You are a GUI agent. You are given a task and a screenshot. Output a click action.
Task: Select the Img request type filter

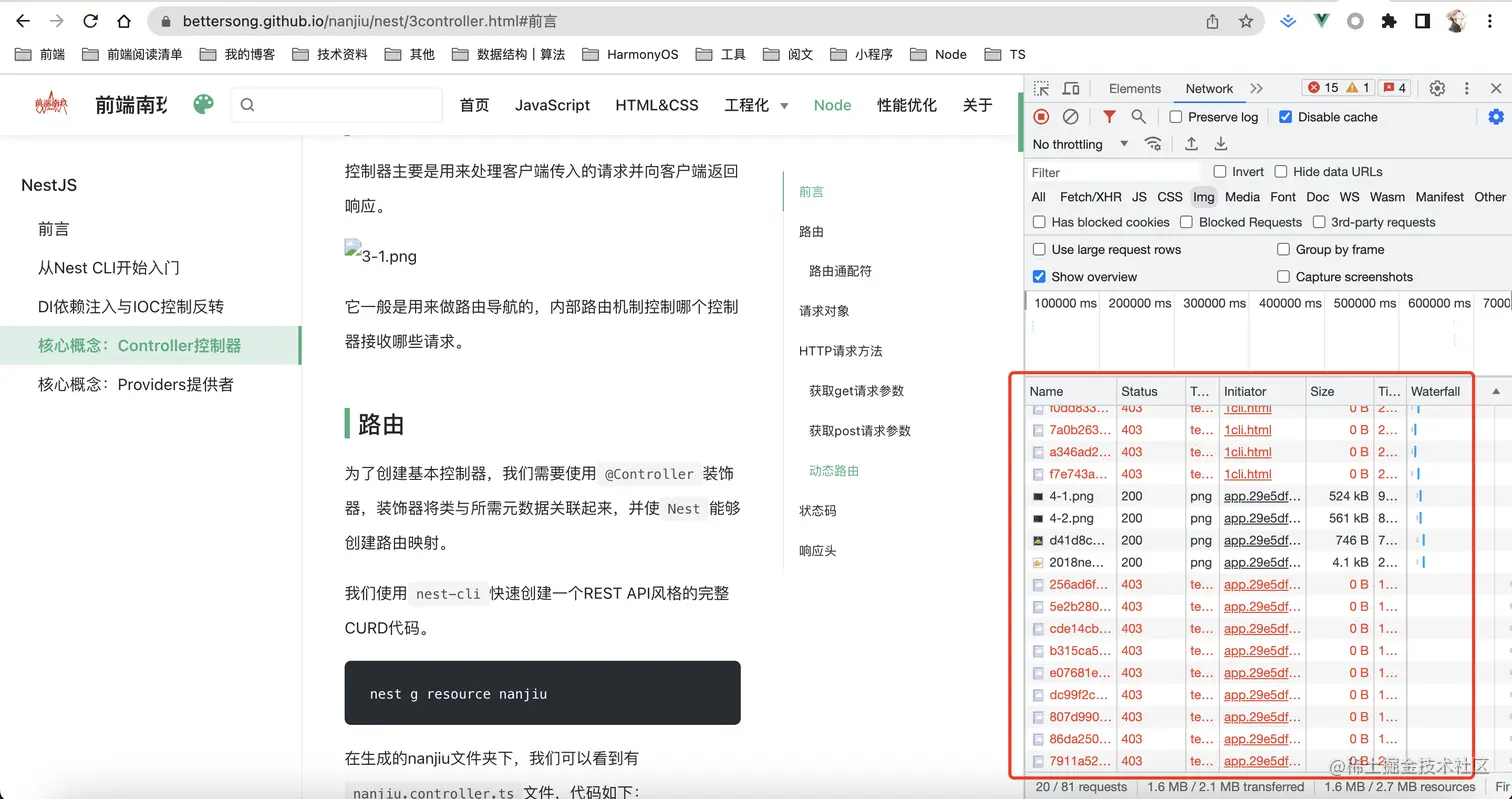click(1203, 197)
